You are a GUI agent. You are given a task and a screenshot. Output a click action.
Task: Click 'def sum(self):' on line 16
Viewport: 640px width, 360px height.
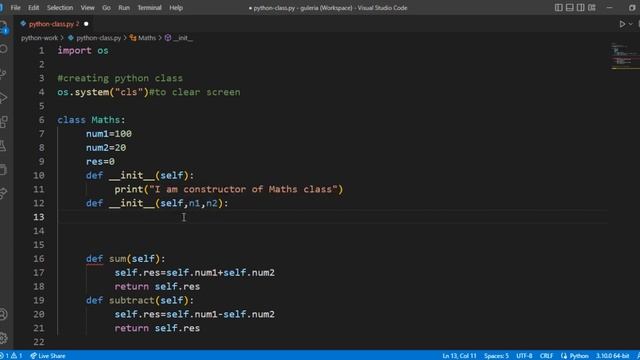(126, 259)
